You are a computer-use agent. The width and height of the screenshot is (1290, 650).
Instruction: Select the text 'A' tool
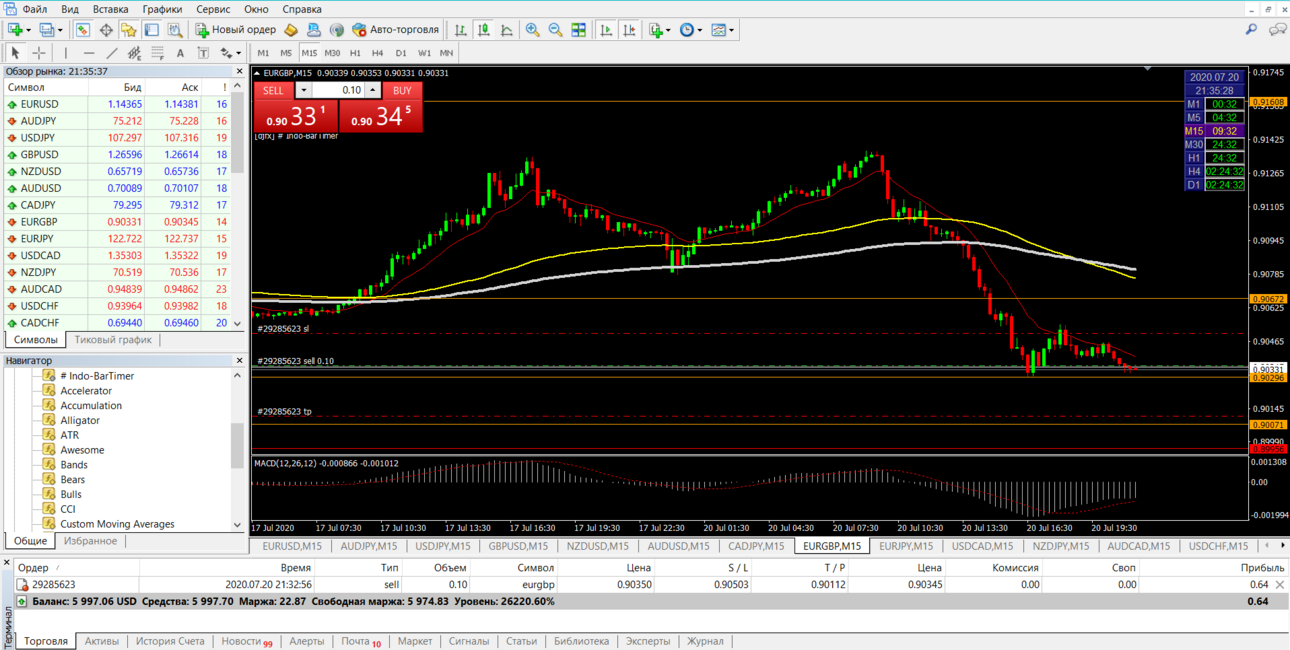(x=180, y=53)
